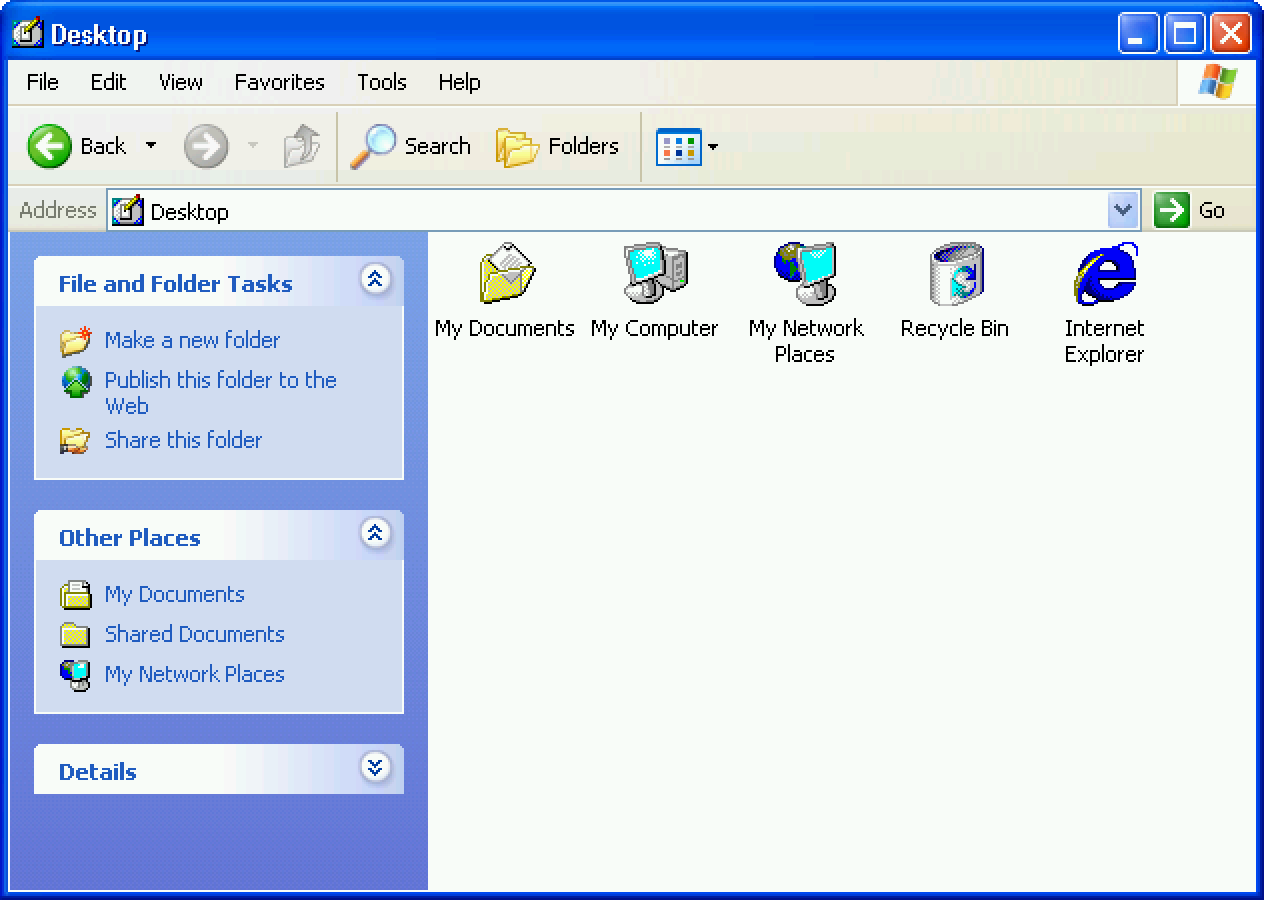Click the Make a new folder link
The image size is (1264, 900).
pyautogui.click(x=192, y=340)
